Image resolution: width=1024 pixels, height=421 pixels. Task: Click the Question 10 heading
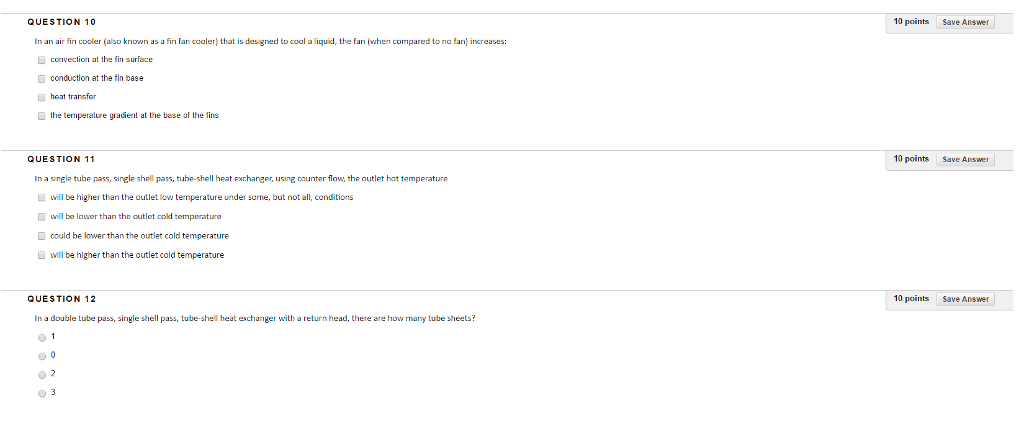pyautogui.click(x=62, y=22)
